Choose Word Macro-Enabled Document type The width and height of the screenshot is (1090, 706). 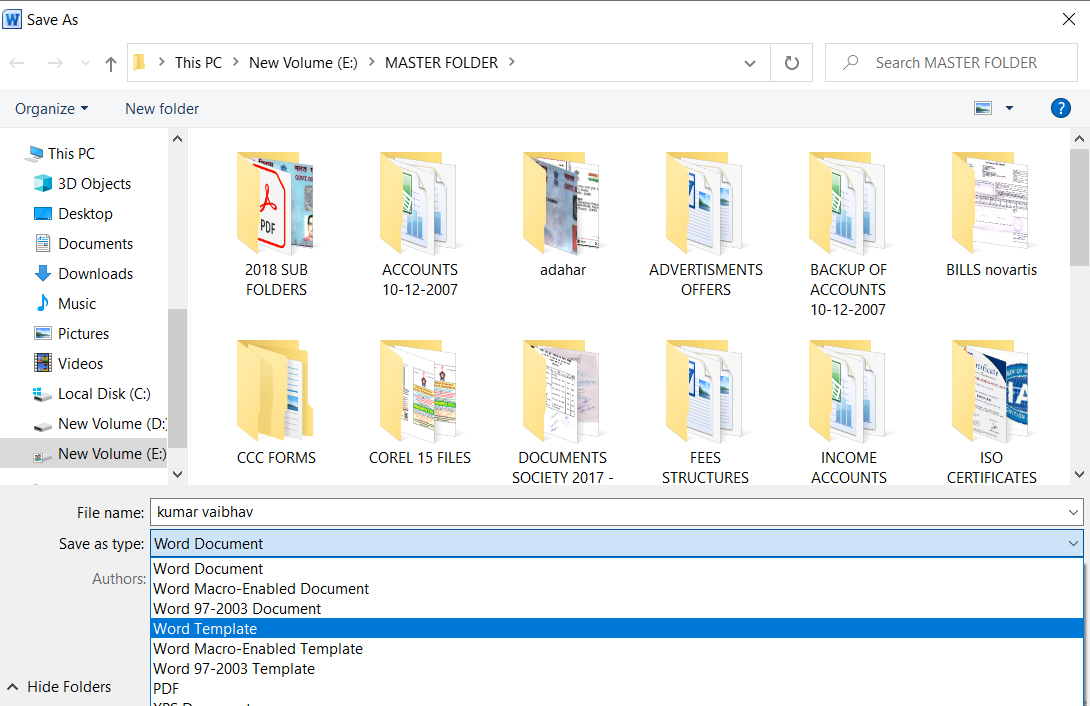click(617, 589)
